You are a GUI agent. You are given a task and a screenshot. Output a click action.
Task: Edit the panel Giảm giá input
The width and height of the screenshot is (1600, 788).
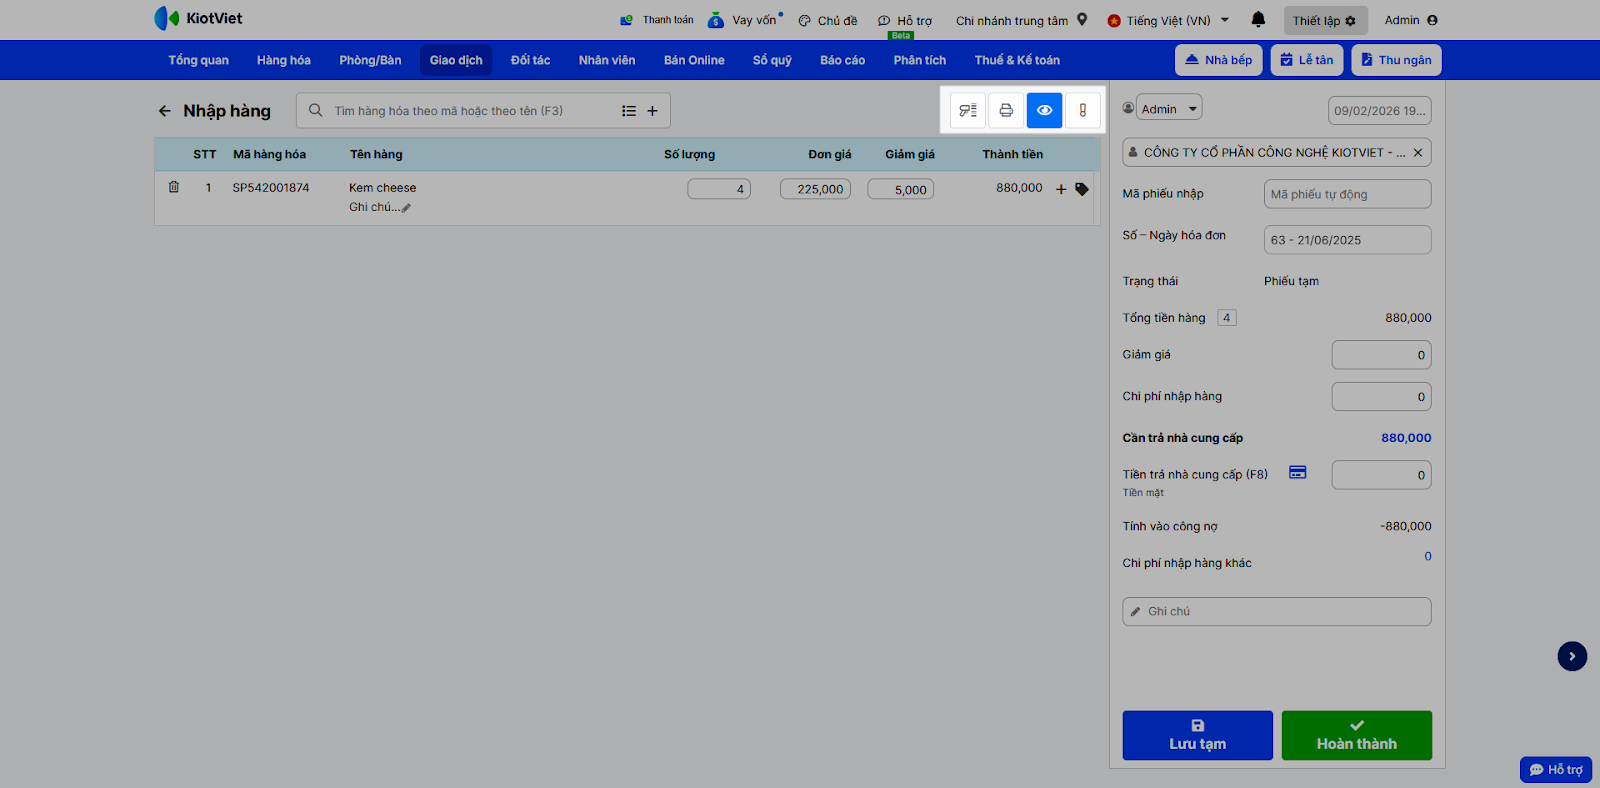[1381, 355]
